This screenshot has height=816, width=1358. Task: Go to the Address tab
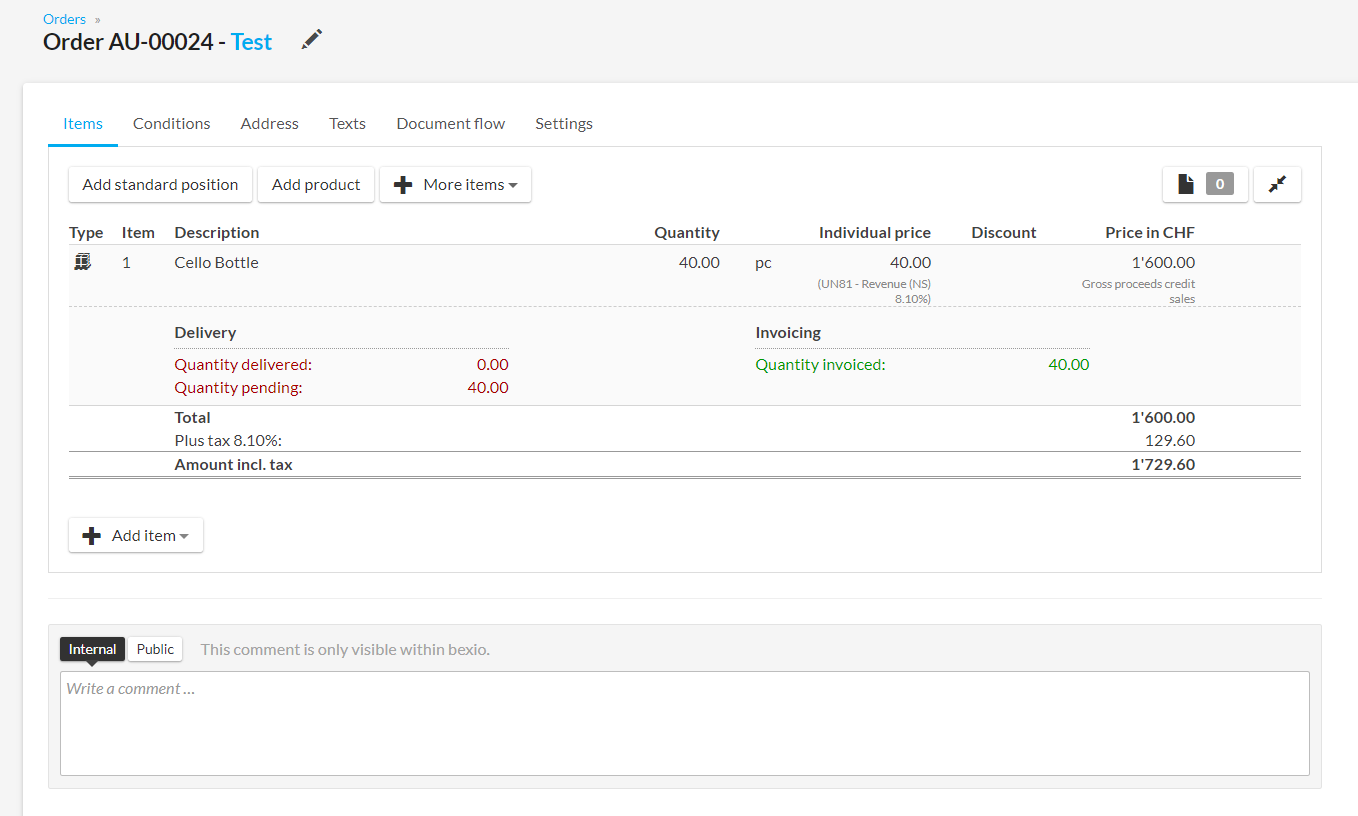pos(269,124)
